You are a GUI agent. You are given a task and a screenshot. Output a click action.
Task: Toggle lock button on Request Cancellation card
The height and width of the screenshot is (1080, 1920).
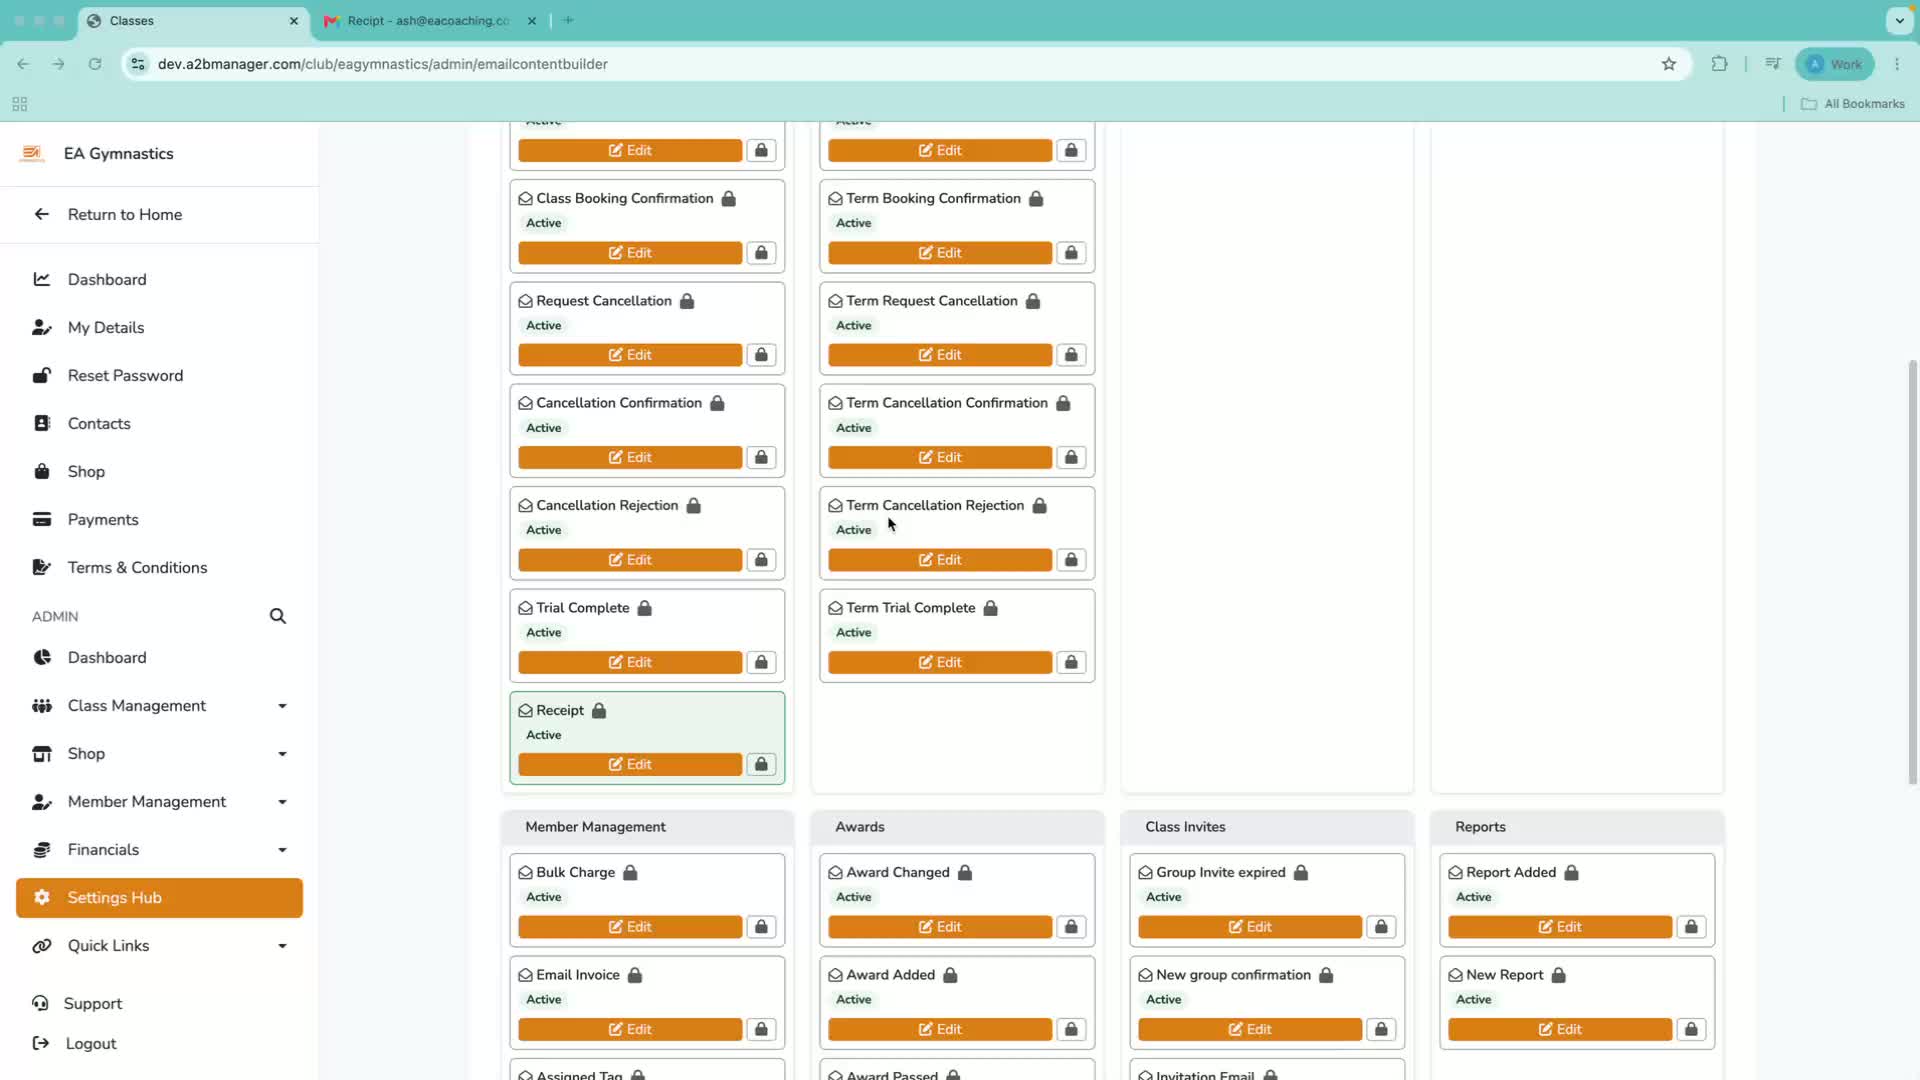click(761, 355)
